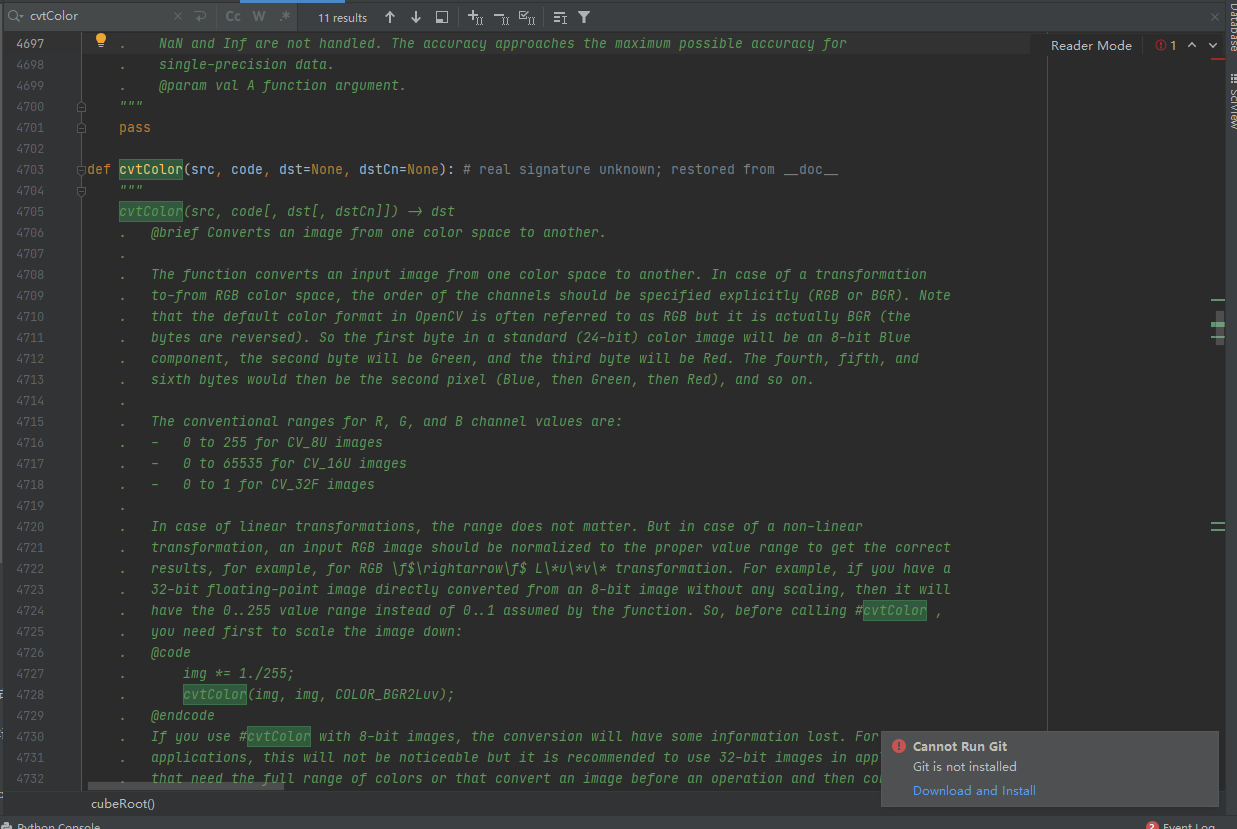
Task: Collapse the cvtColor docstring fold arrow
Action: (x=82, y=190)
